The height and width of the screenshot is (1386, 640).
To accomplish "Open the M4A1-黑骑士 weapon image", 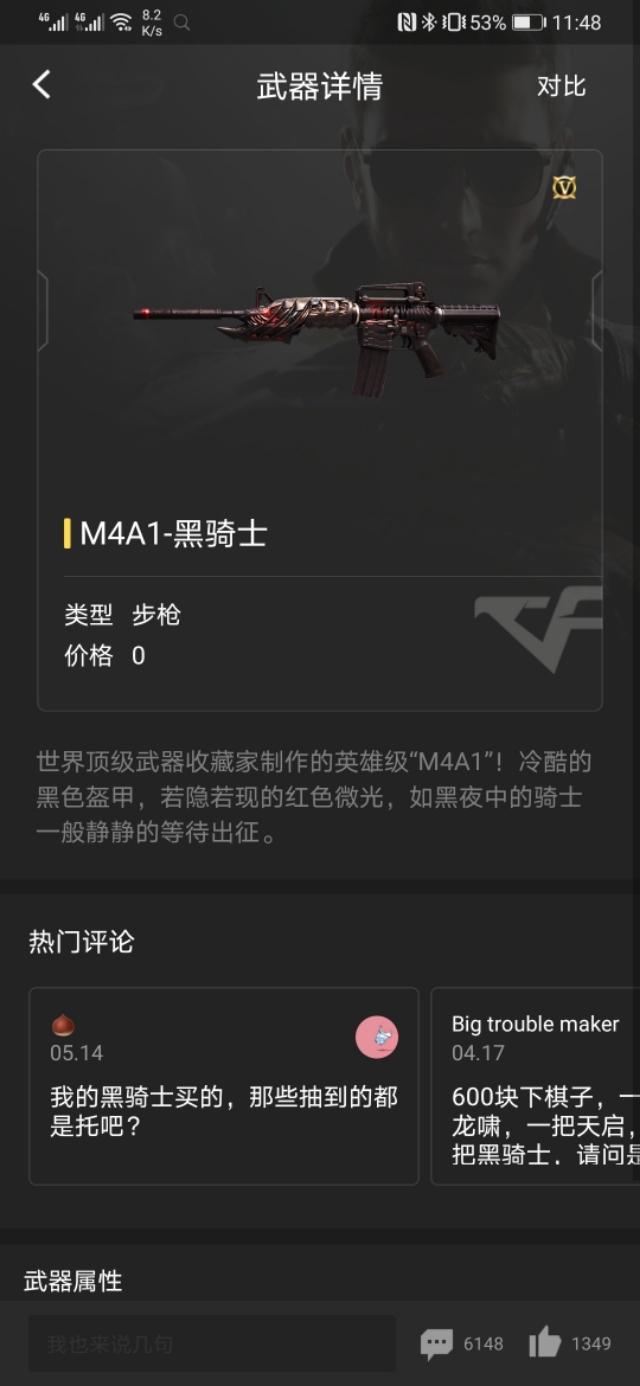I will click(318, 333).
